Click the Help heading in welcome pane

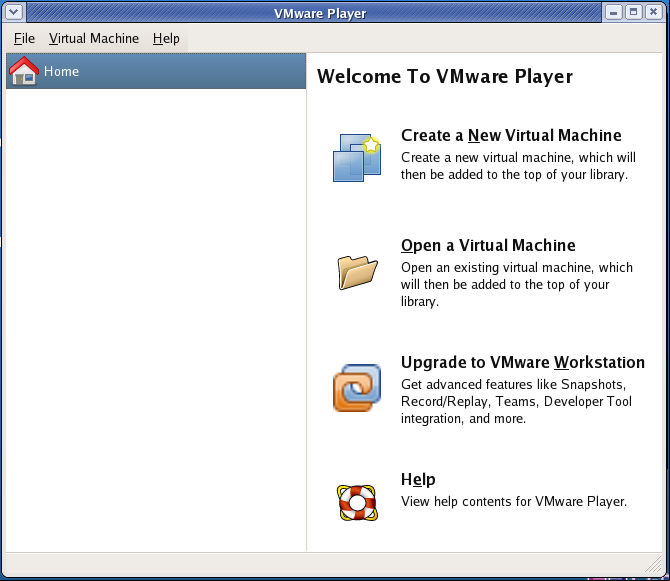(x=418, y=479)
